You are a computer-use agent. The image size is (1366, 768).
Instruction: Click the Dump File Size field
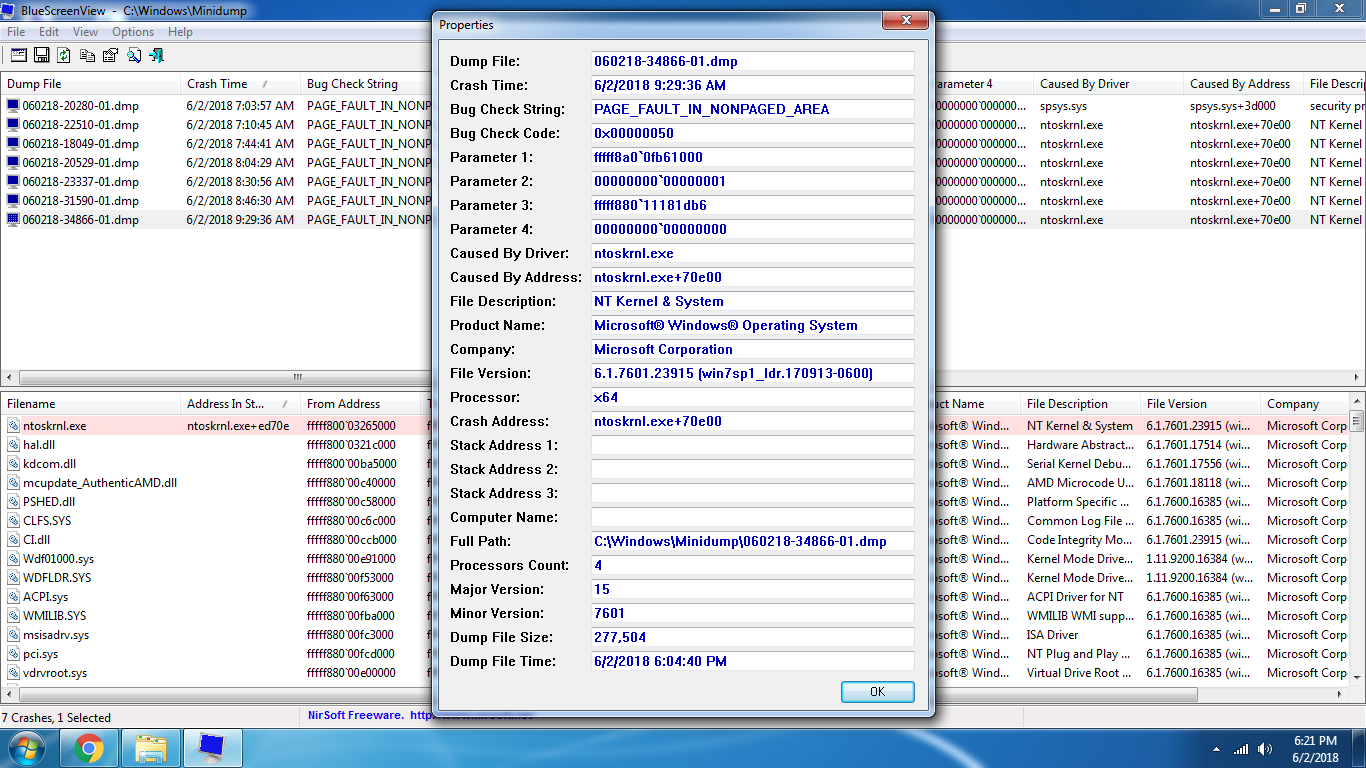[x=753, y=637]
